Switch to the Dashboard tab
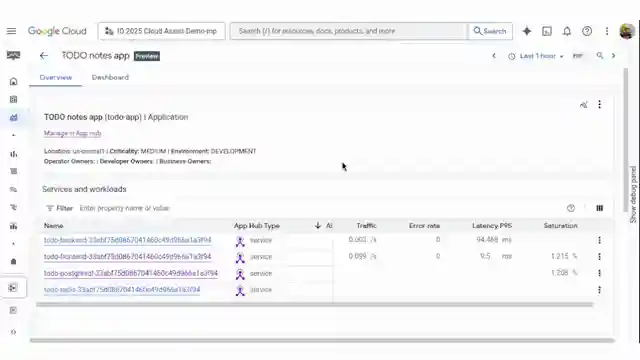This screenshot has height=360, width=640. 110,78
